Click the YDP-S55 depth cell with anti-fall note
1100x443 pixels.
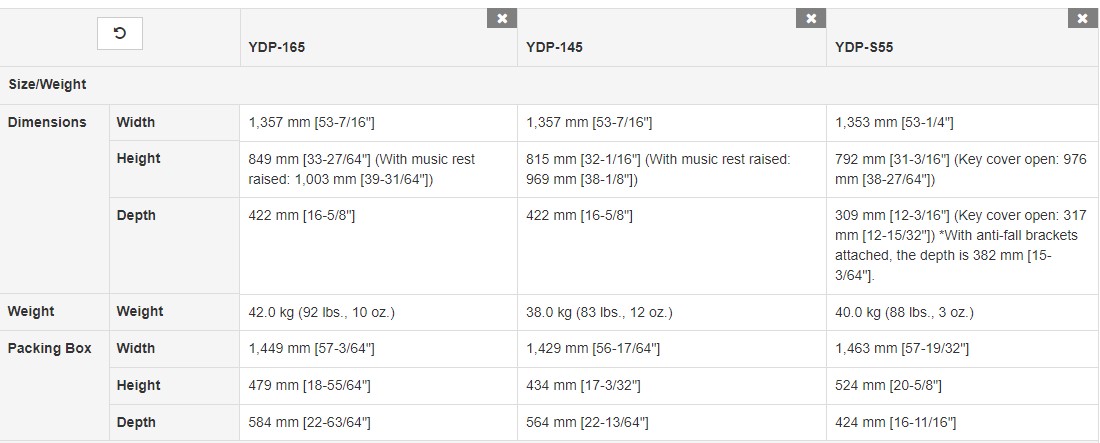(962, 246)
